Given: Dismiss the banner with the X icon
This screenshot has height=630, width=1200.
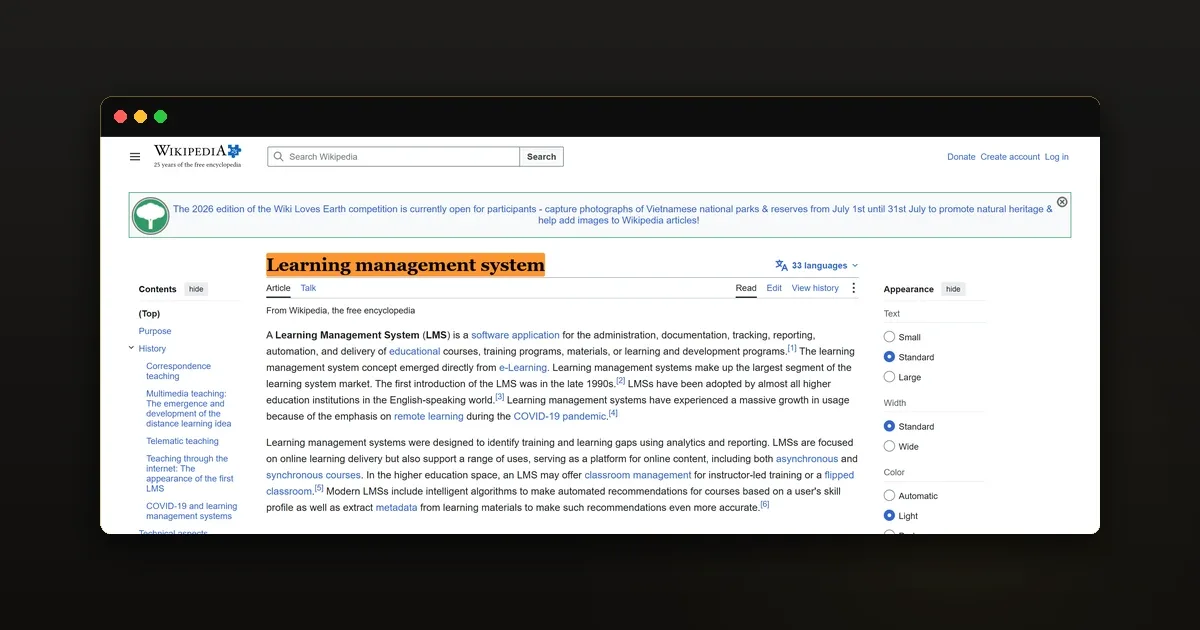Looking at the screenshot, I should coord(1062,202).
